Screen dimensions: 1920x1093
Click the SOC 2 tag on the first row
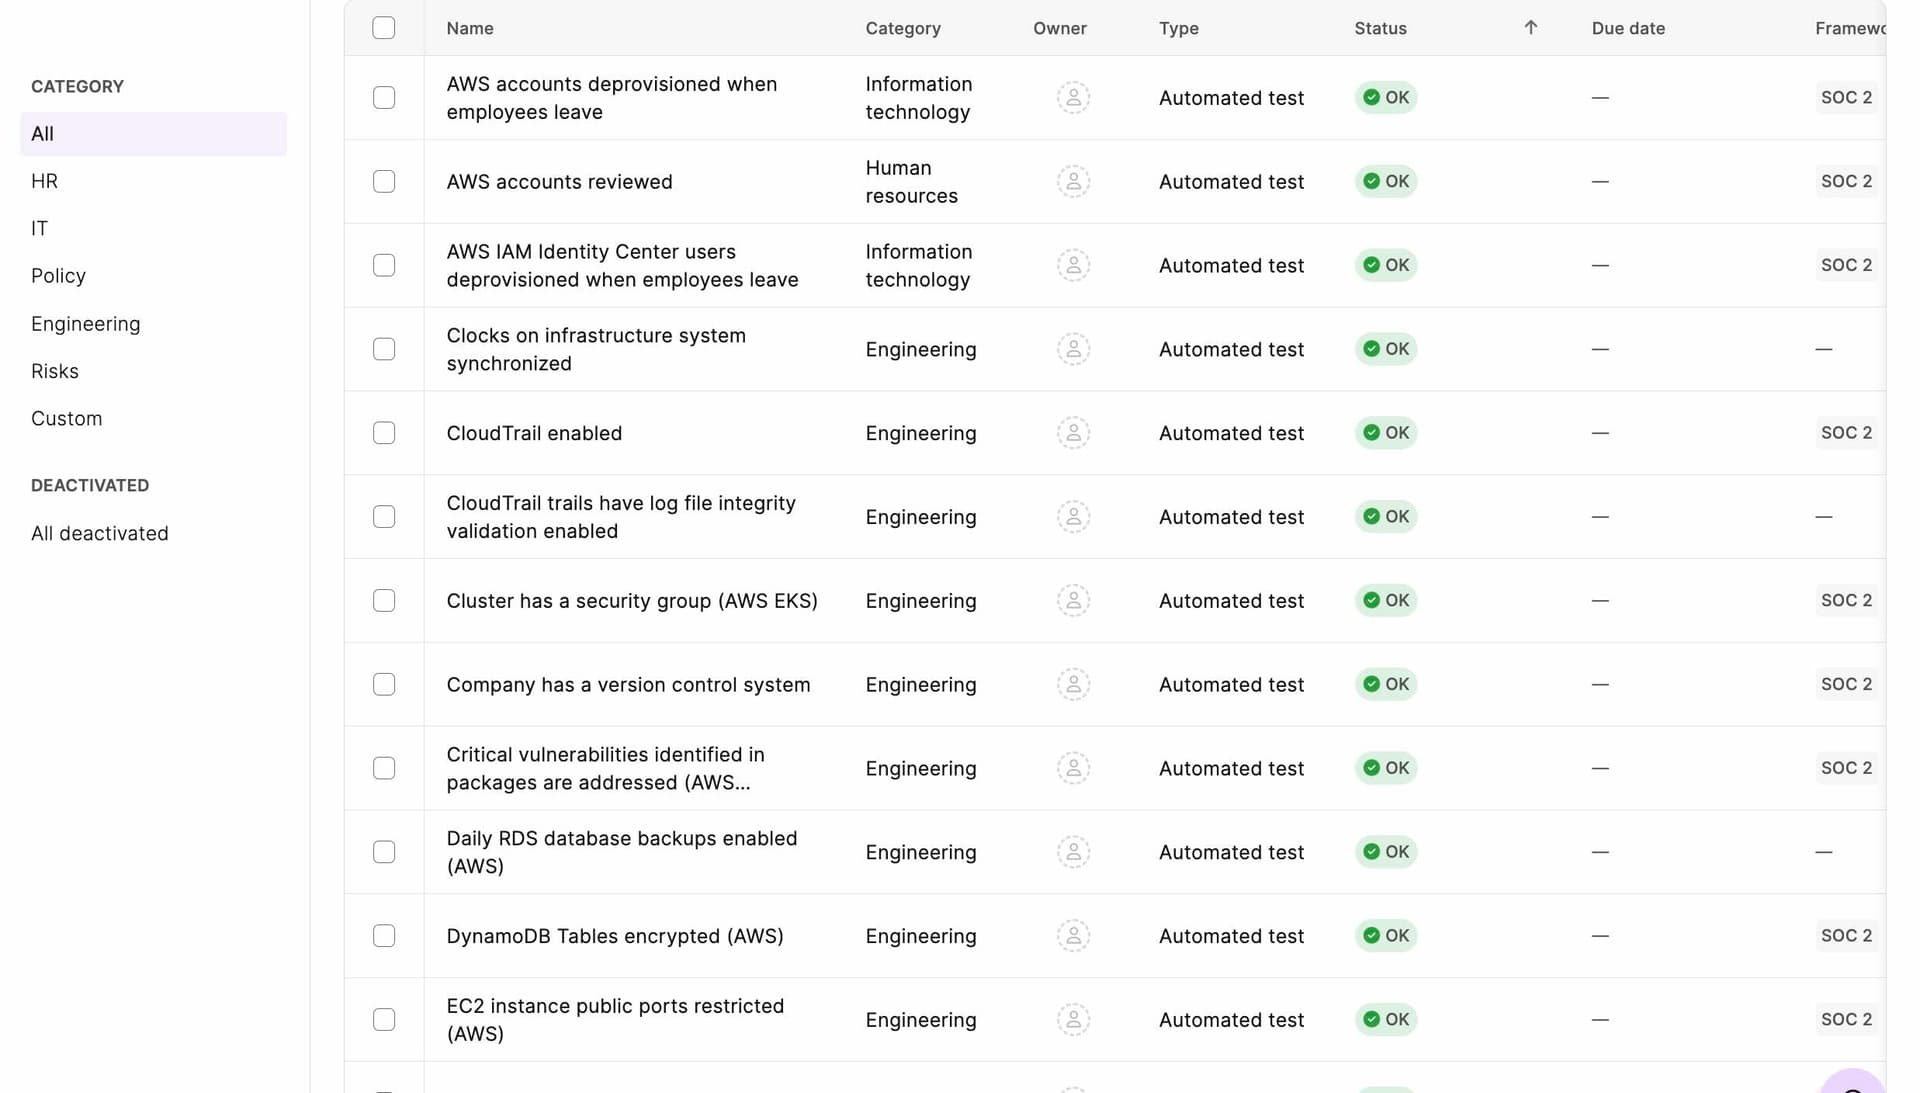[1845, 97]
